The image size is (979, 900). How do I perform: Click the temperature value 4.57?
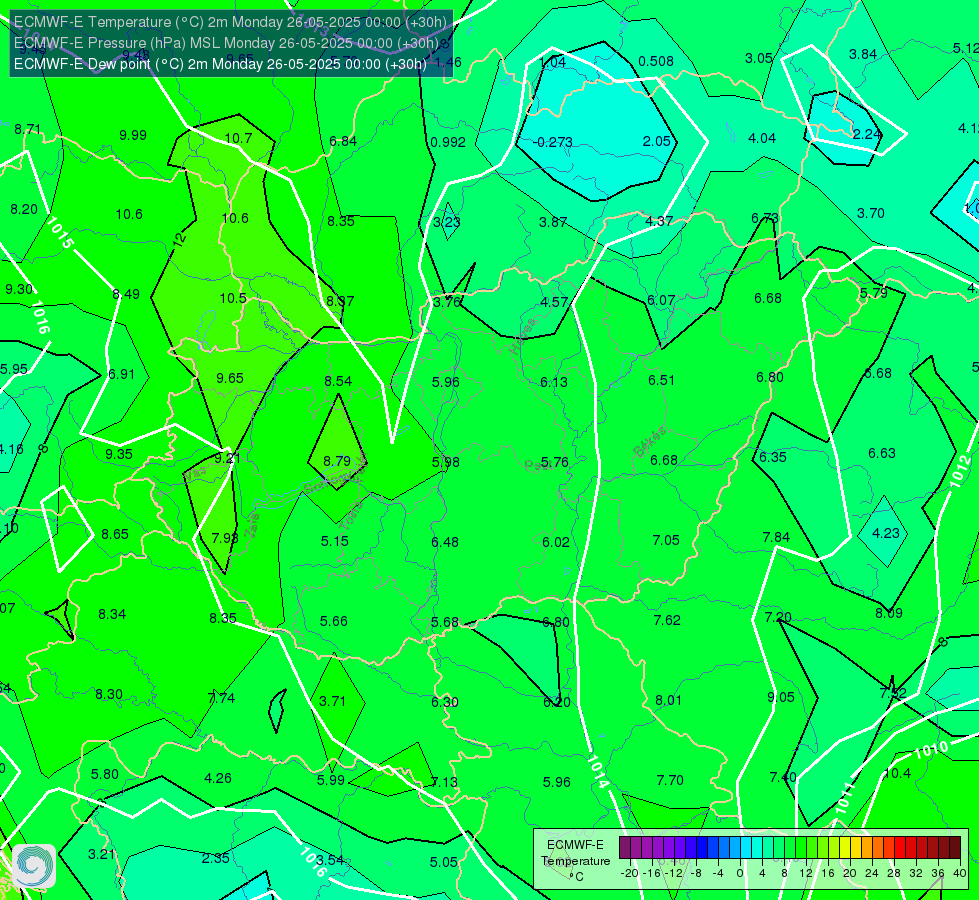pos(554,302)
